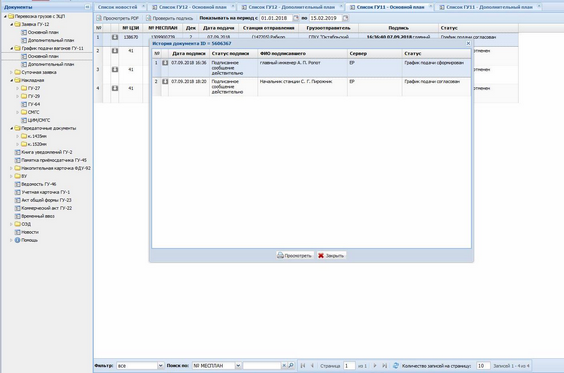Close the Список новостей tab
The height and width of the screenshot is (373, 564).
[144, 6]
